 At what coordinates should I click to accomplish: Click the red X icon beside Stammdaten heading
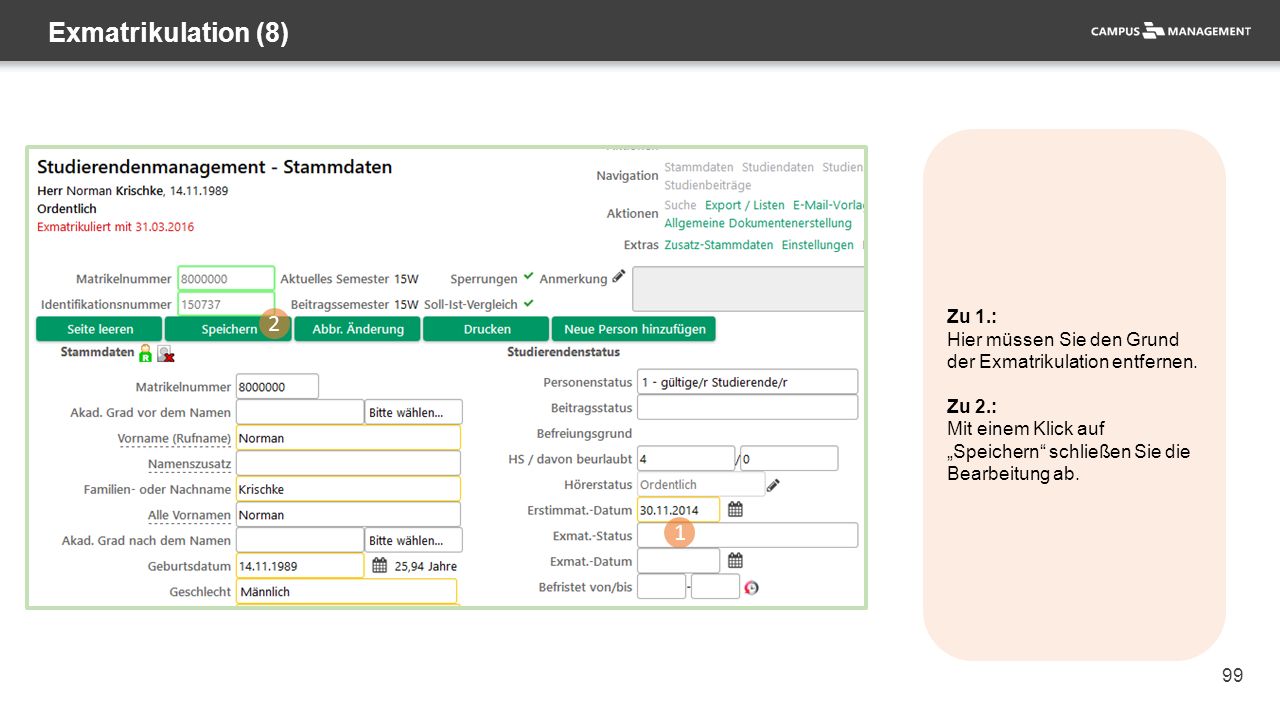(x=166, y=353)
